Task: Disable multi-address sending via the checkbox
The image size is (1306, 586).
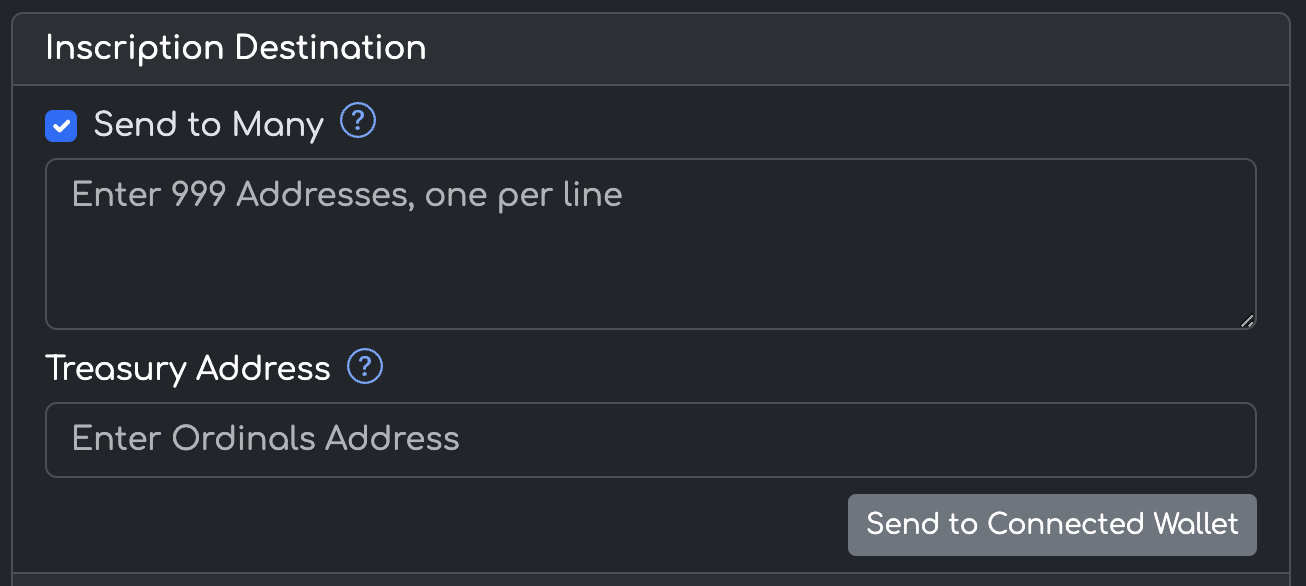Action: [61, 126]
